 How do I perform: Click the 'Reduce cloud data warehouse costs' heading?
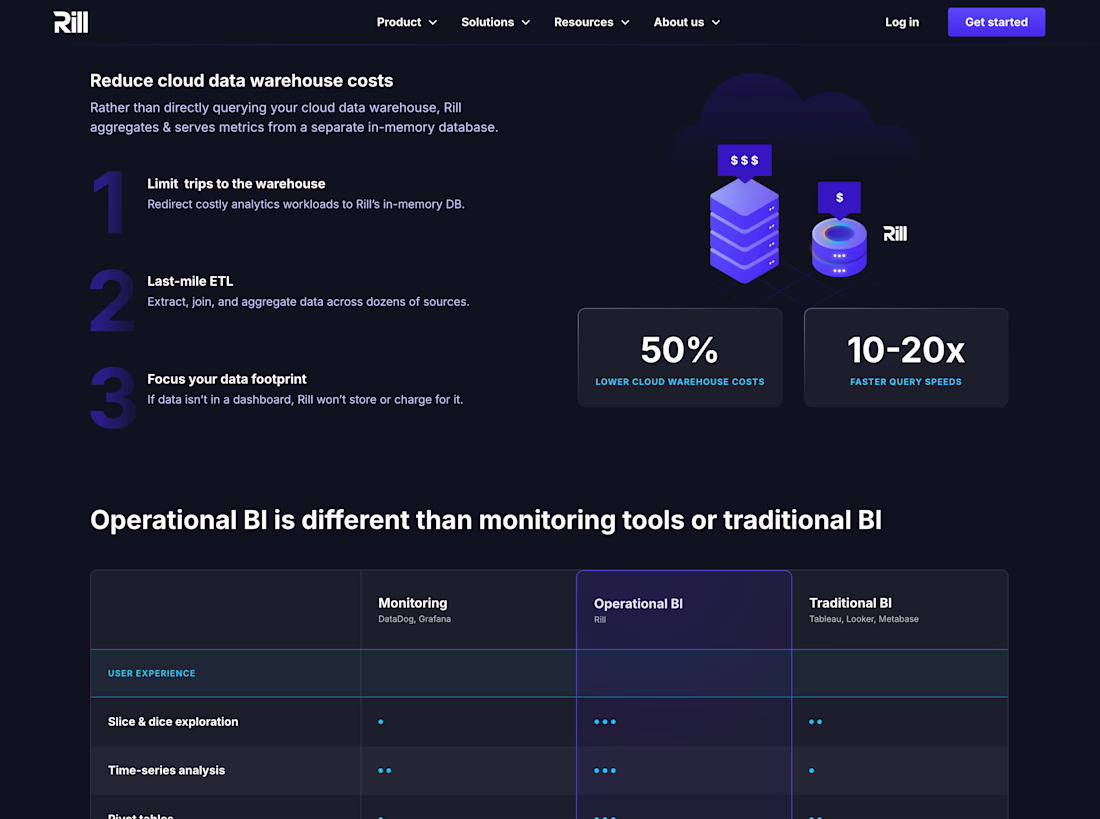coord(241,81)
